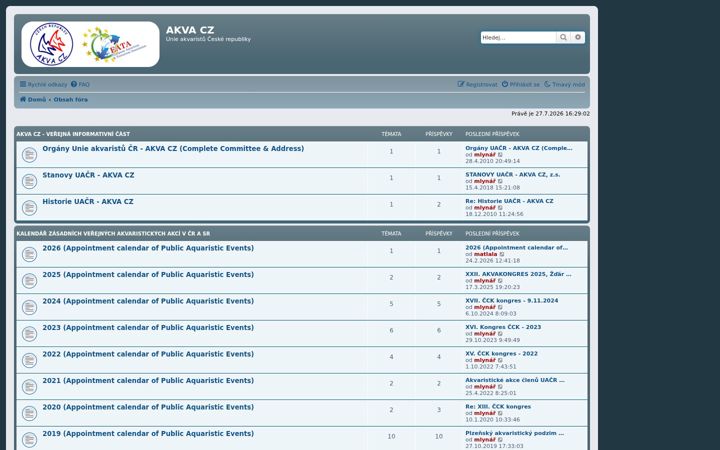Open last post Plzeňský akvaristický podzim
Viewport: 720px width, 450px height.
click(x=514, y=433)
